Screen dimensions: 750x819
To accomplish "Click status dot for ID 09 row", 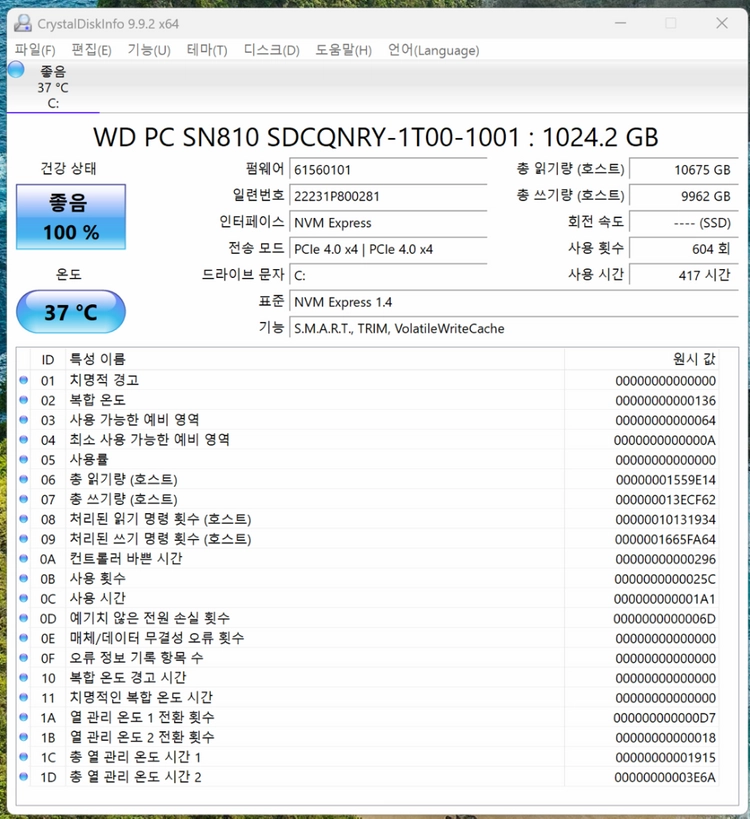I will coord(24,539).
